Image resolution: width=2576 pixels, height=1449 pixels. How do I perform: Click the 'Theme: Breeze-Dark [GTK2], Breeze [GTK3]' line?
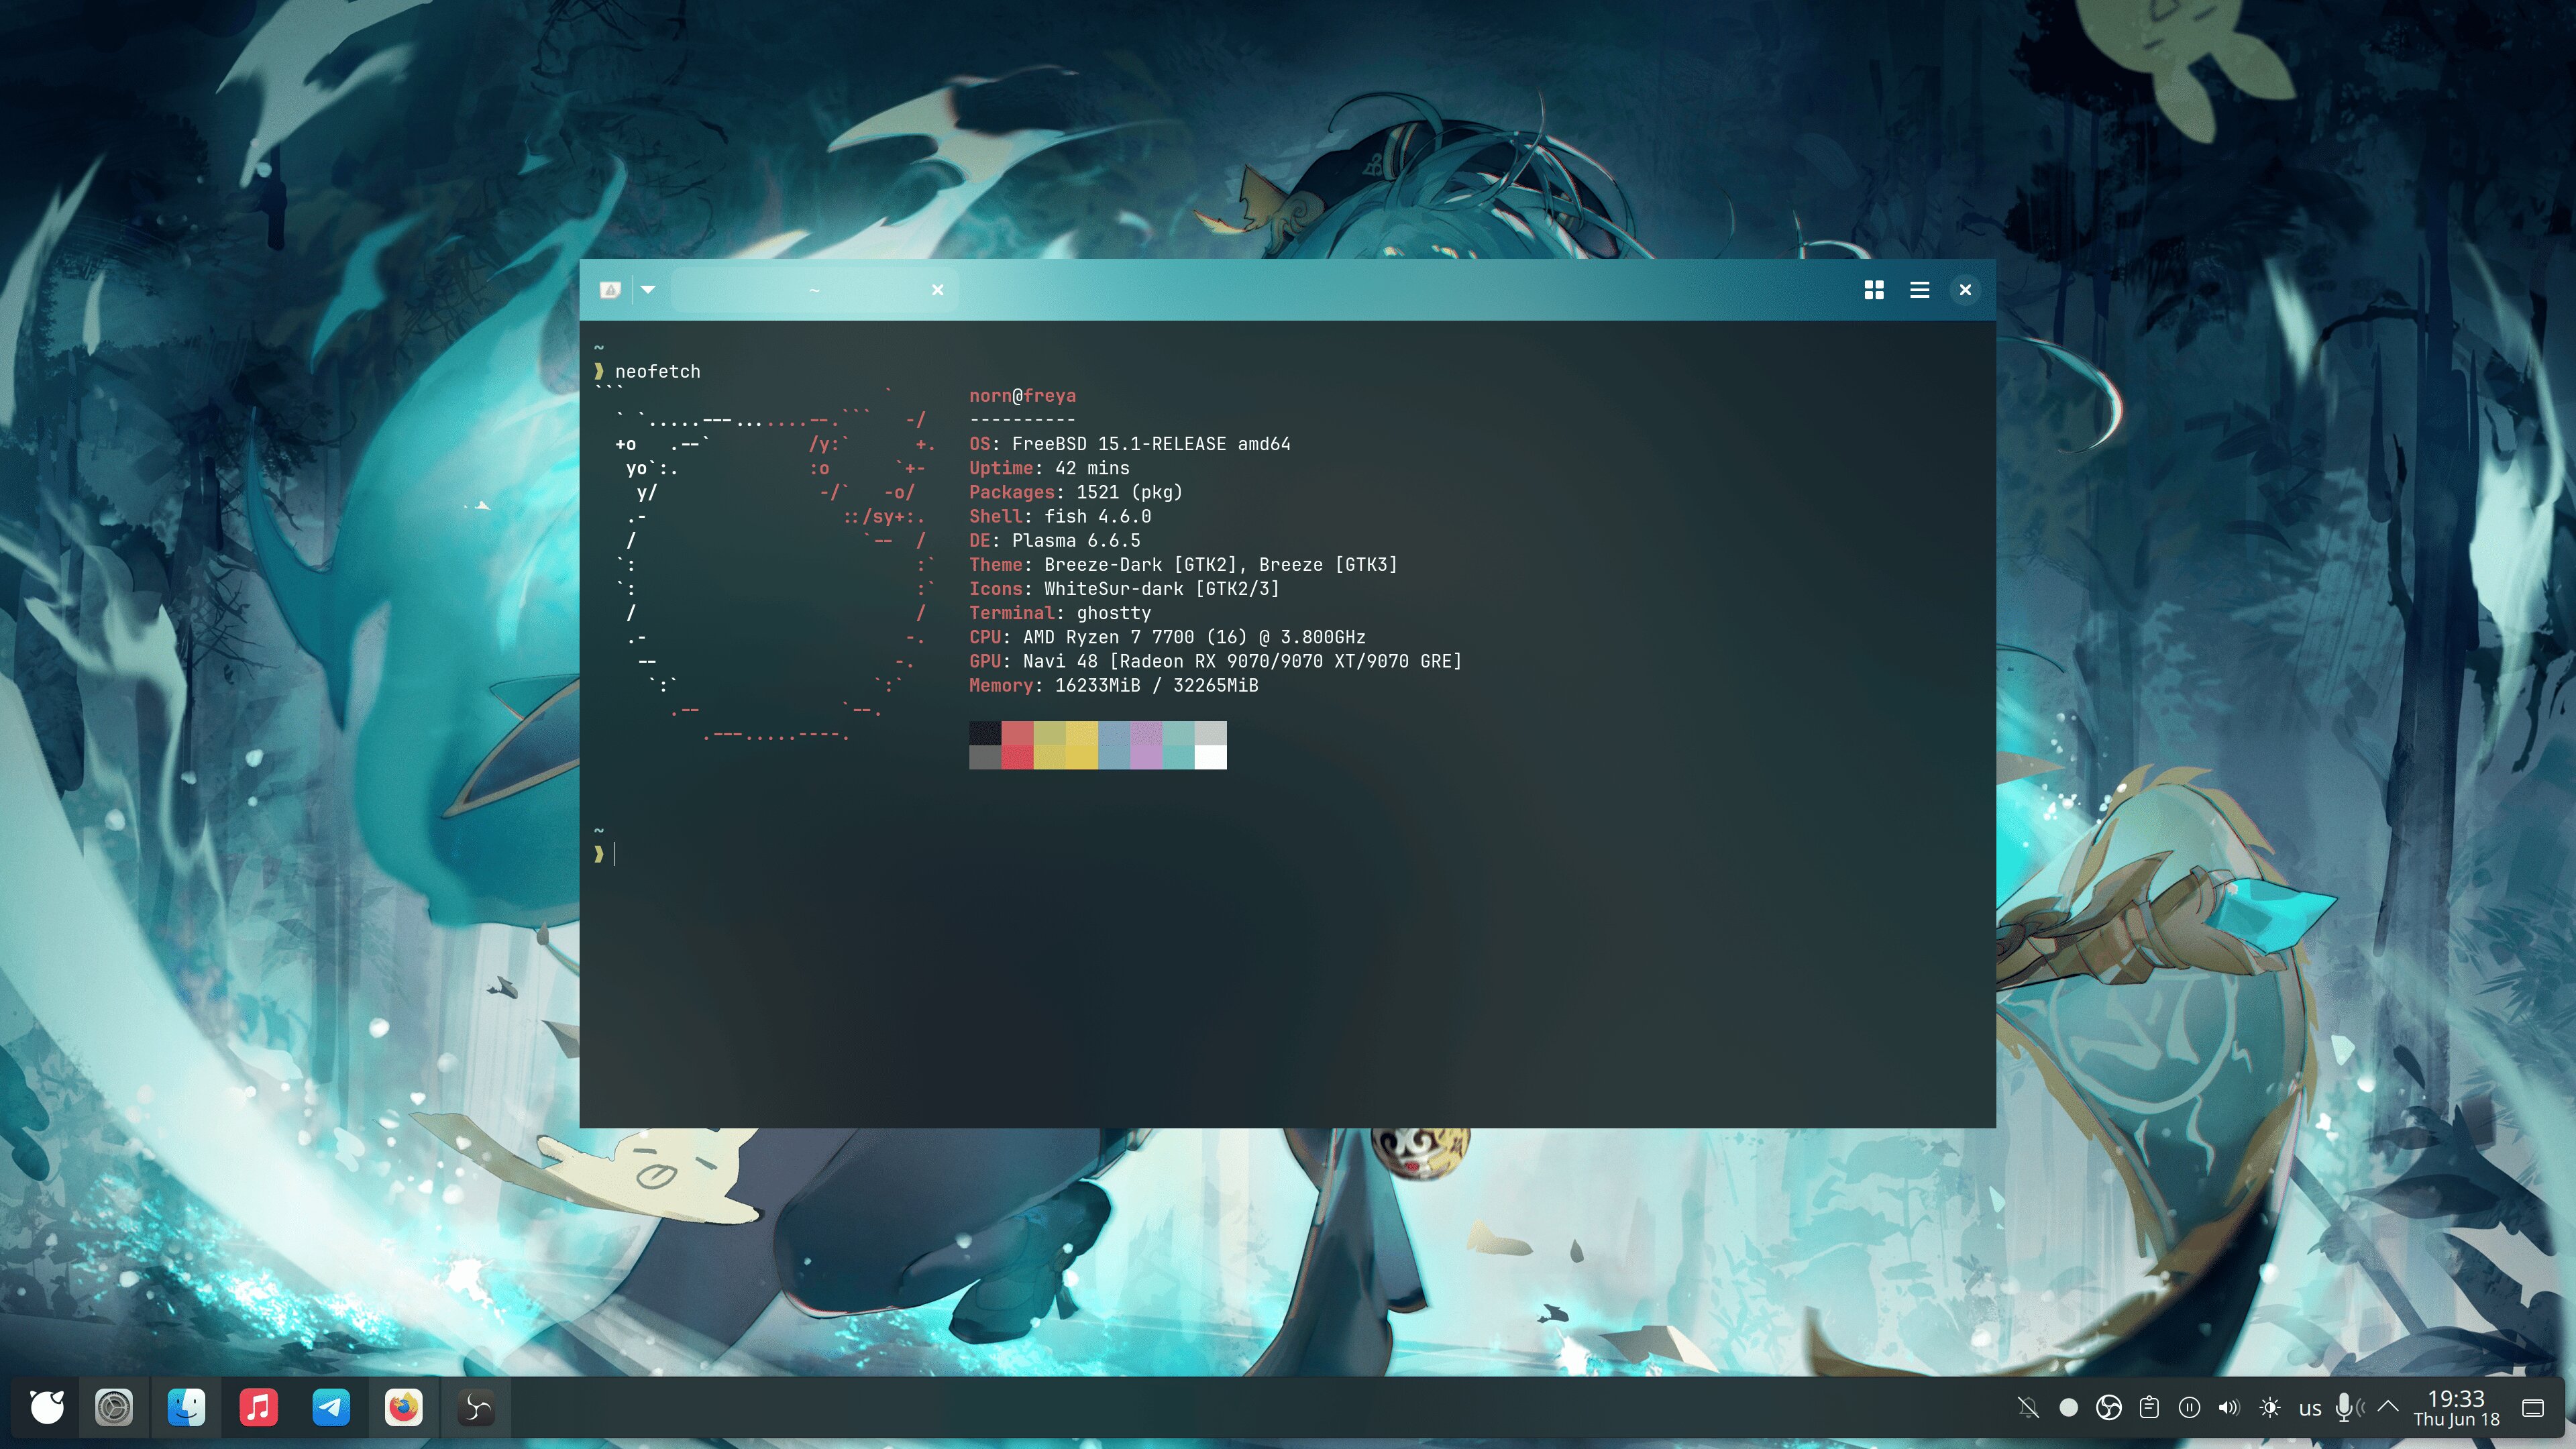point(1183,565)
